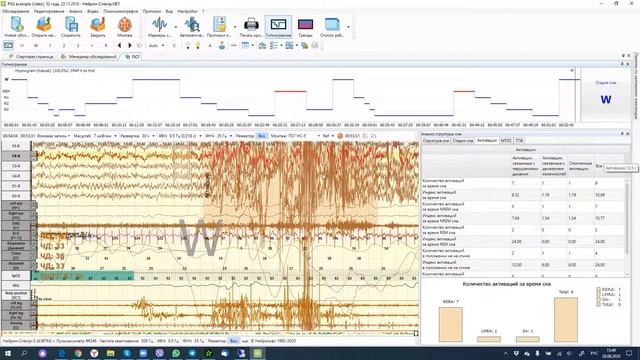Switch to Start page tab
Image resolution: width=640 pixels, height=360 pixels.
coord(31,56)
